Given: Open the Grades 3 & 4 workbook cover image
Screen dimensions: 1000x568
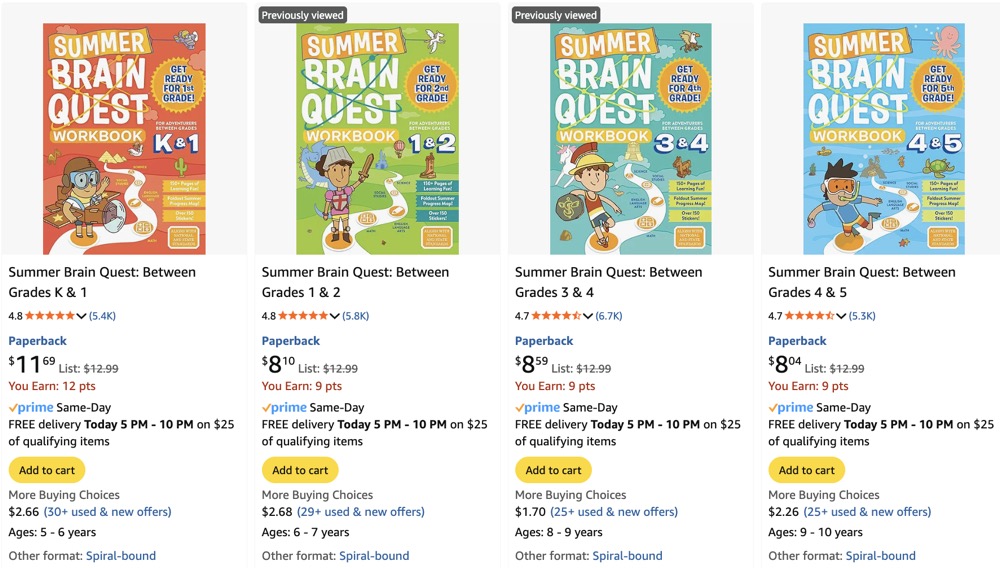Looking at the screenshot, I should [x=630, y=139].
